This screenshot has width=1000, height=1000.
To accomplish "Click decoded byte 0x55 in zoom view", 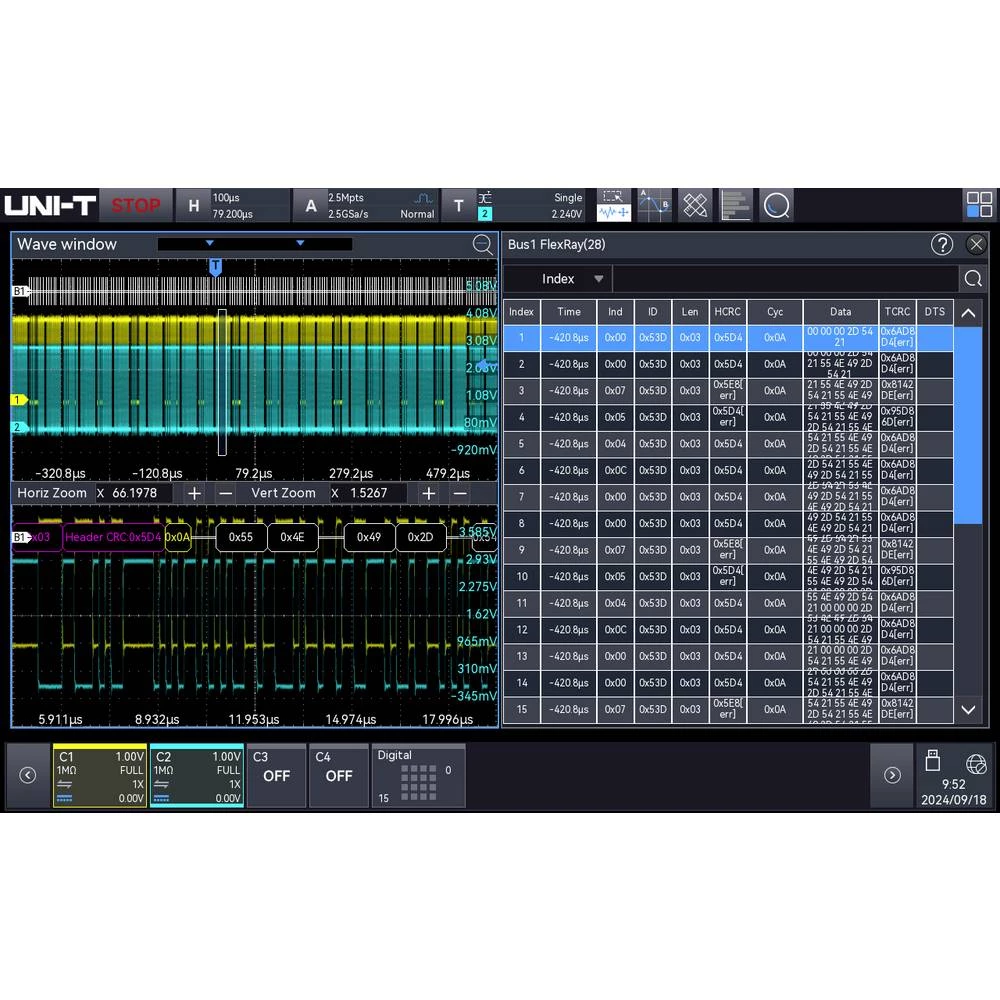I will tap(241, 537).
